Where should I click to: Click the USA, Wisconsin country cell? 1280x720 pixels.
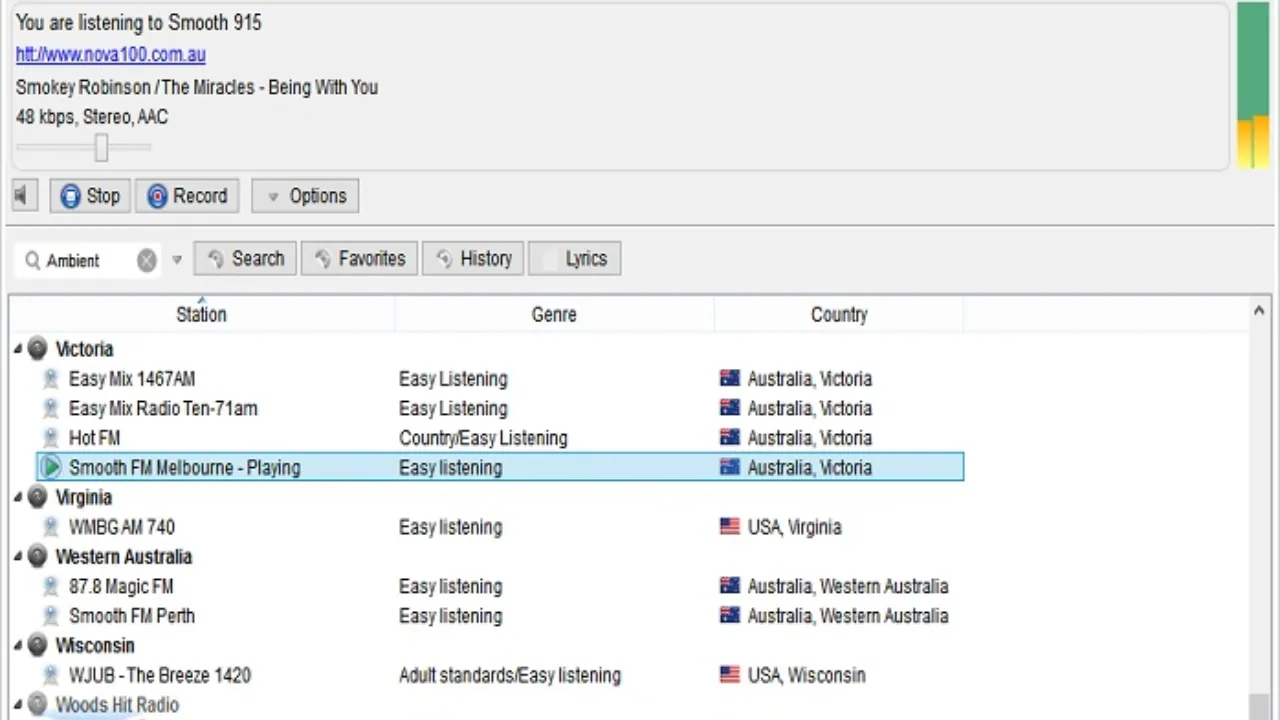[806, 675]
